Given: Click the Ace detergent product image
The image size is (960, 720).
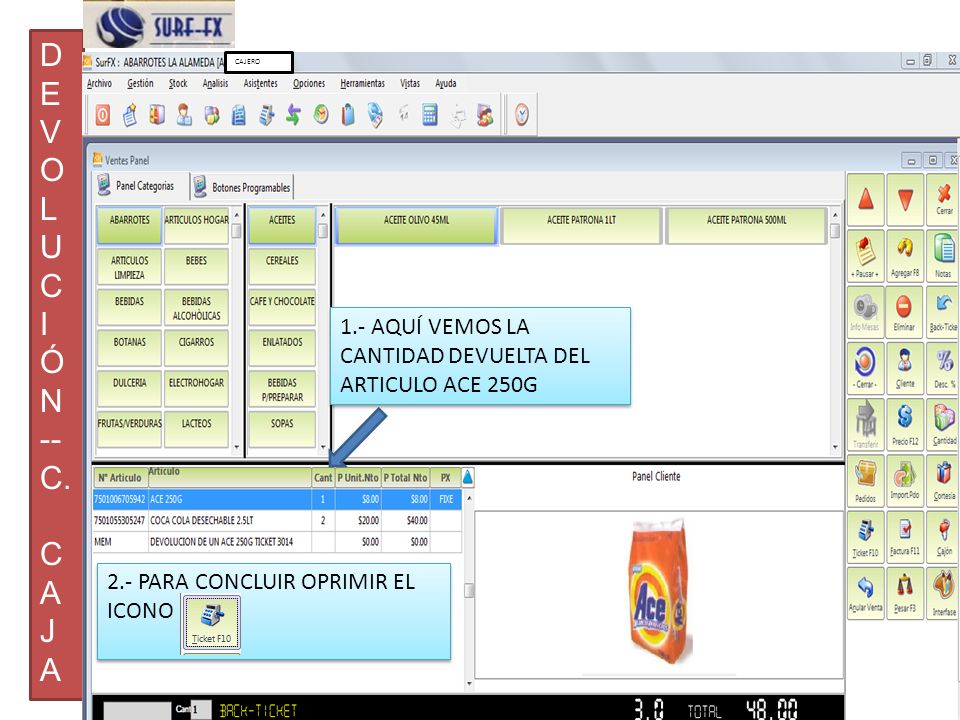Looking at the screenshot, I should tap(660, 592).
